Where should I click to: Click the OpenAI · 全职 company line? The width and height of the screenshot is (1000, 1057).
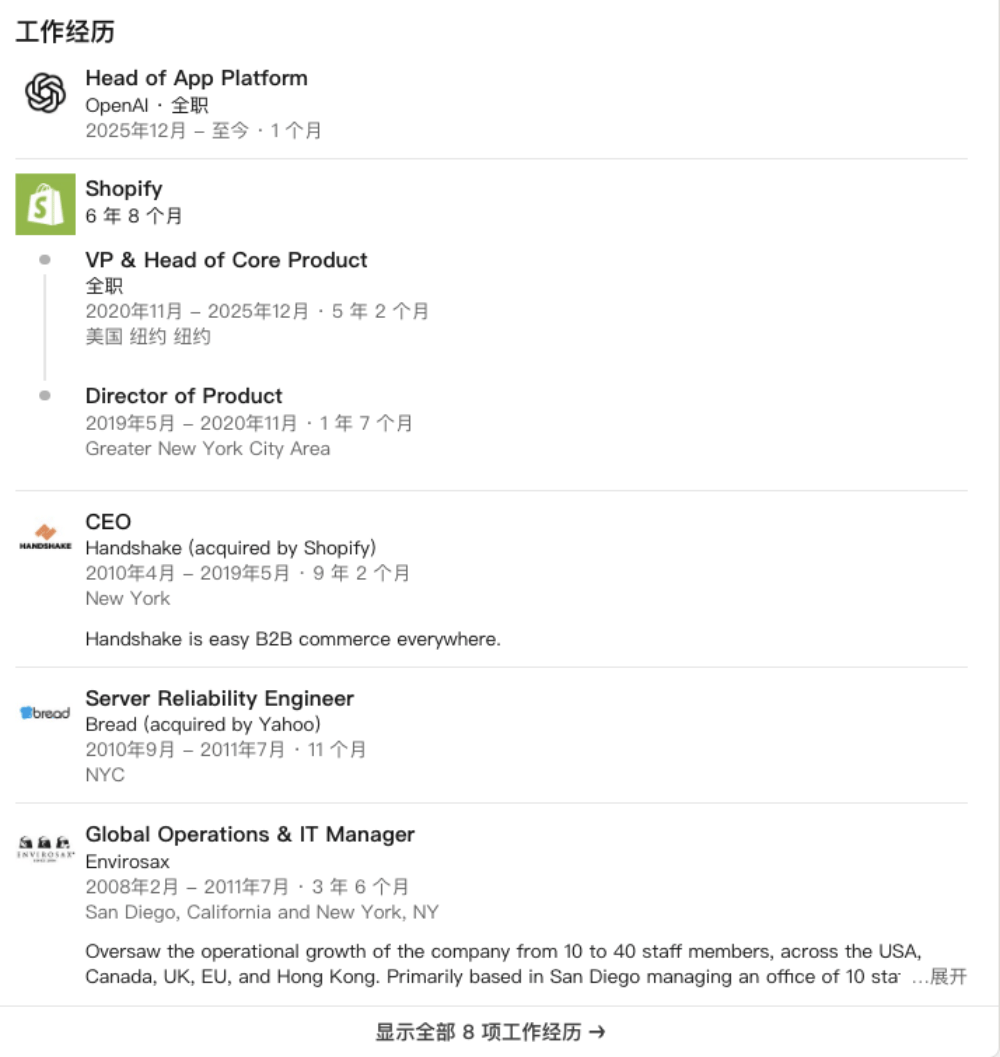tap(146, 105)
